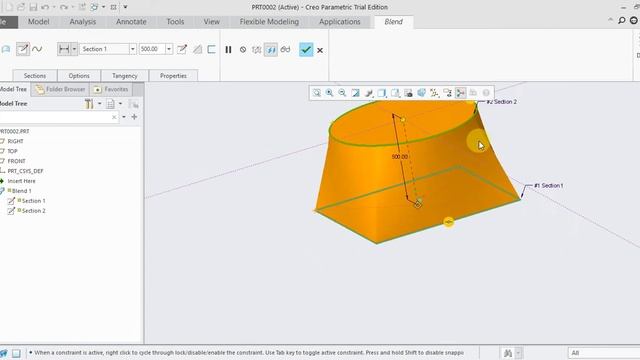Viewport: 640px width, 360px height.
Task: Open the Tools ribbon tab
Action: point(175,22)
